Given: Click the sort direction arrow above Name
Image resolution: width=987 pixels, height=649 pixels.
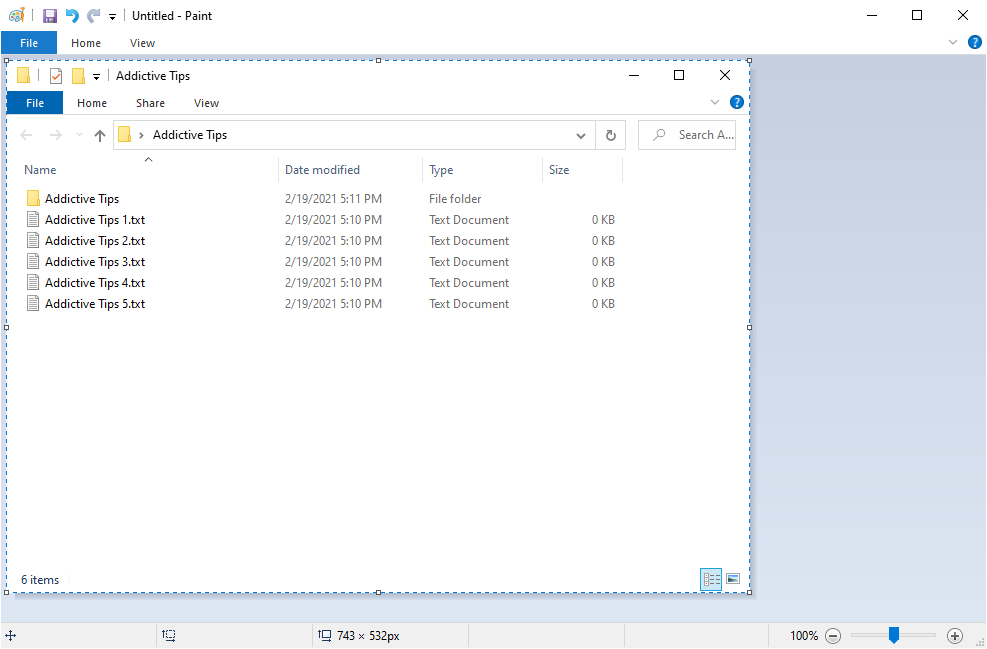Looking at the screenshot, I should tap(149, 159).
